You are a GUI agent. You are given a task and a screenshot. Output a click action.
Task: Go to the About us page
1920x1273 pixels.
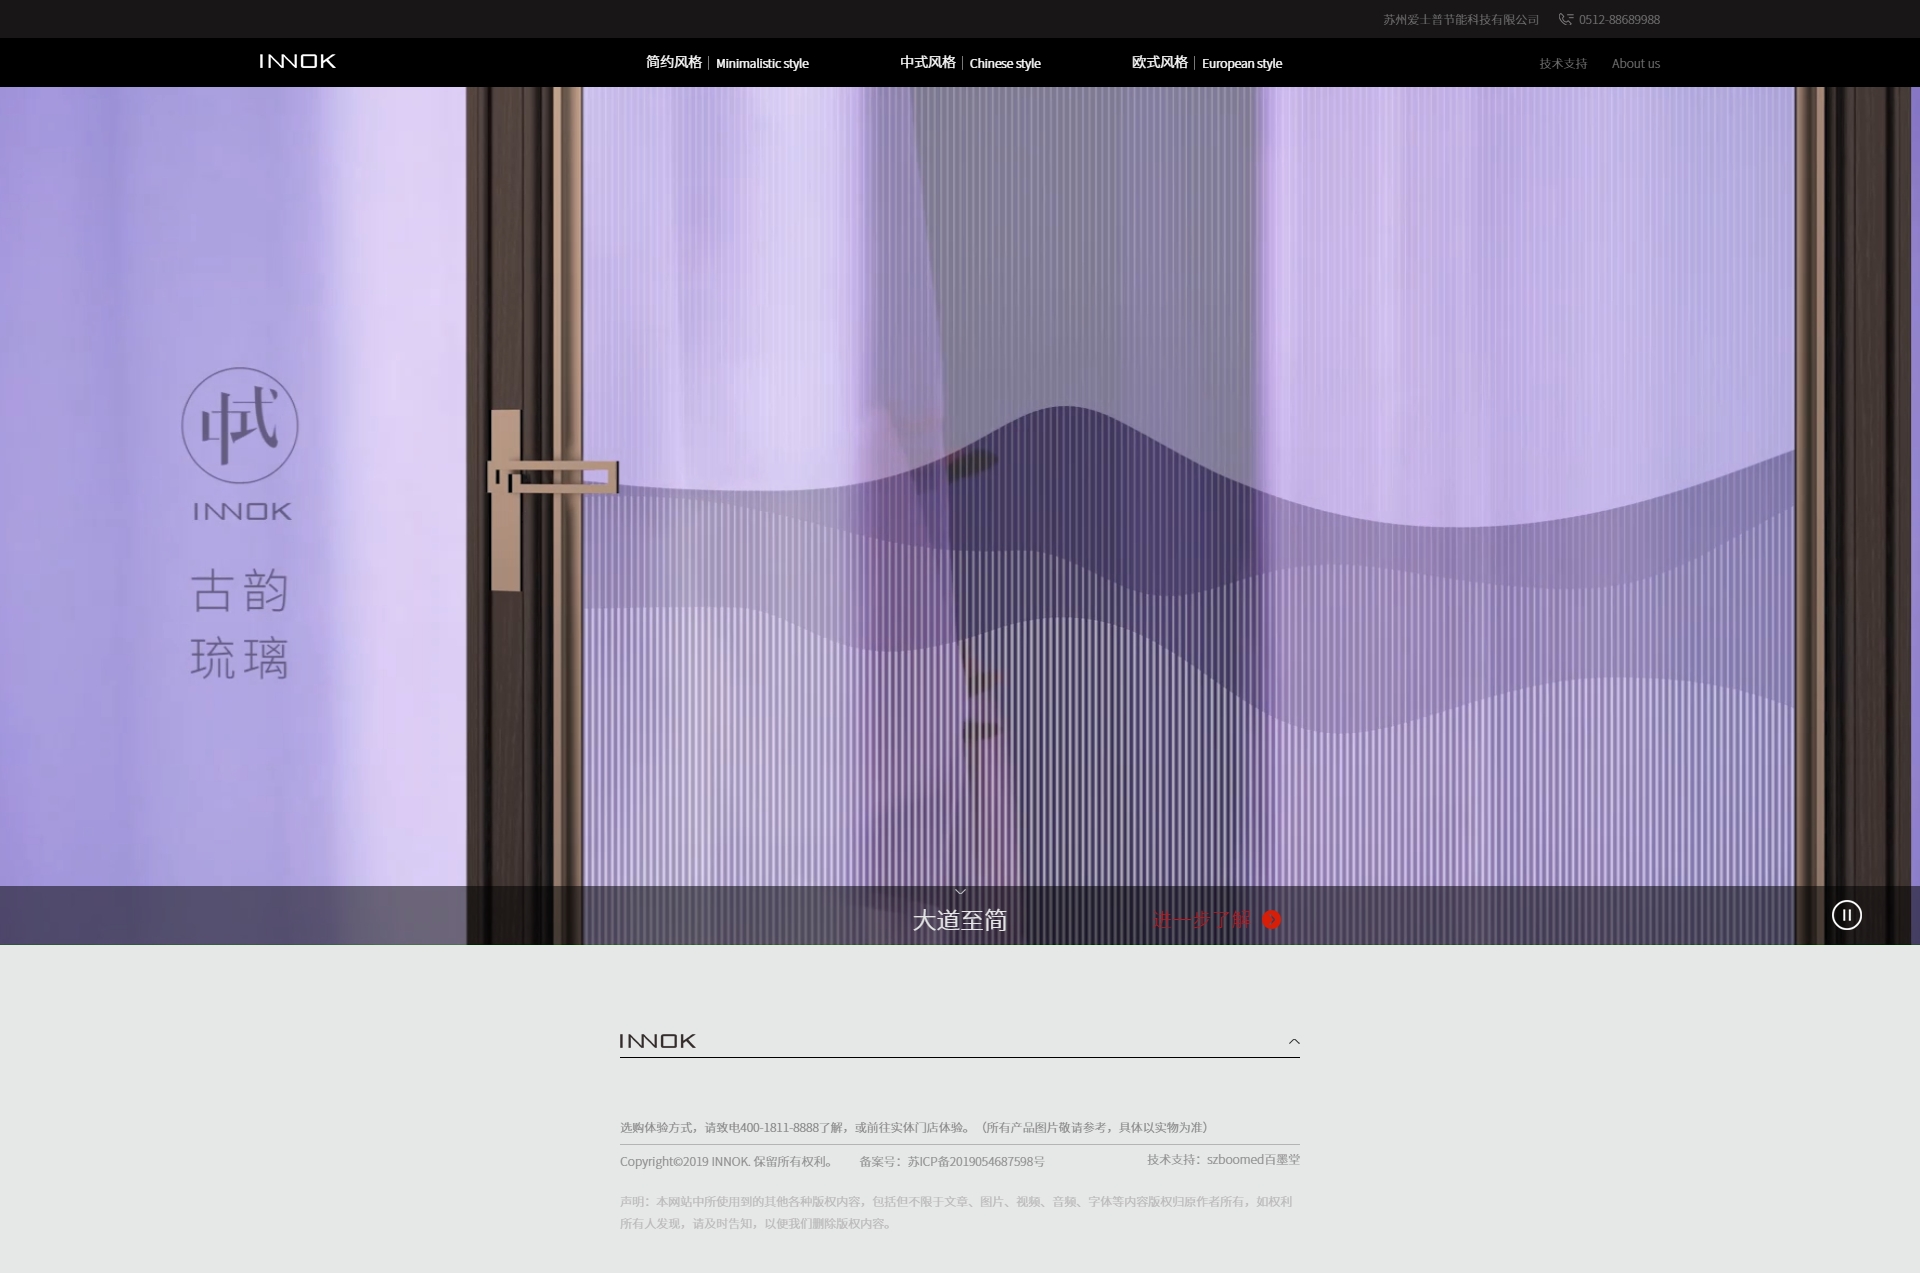(x=1635, y=63)
